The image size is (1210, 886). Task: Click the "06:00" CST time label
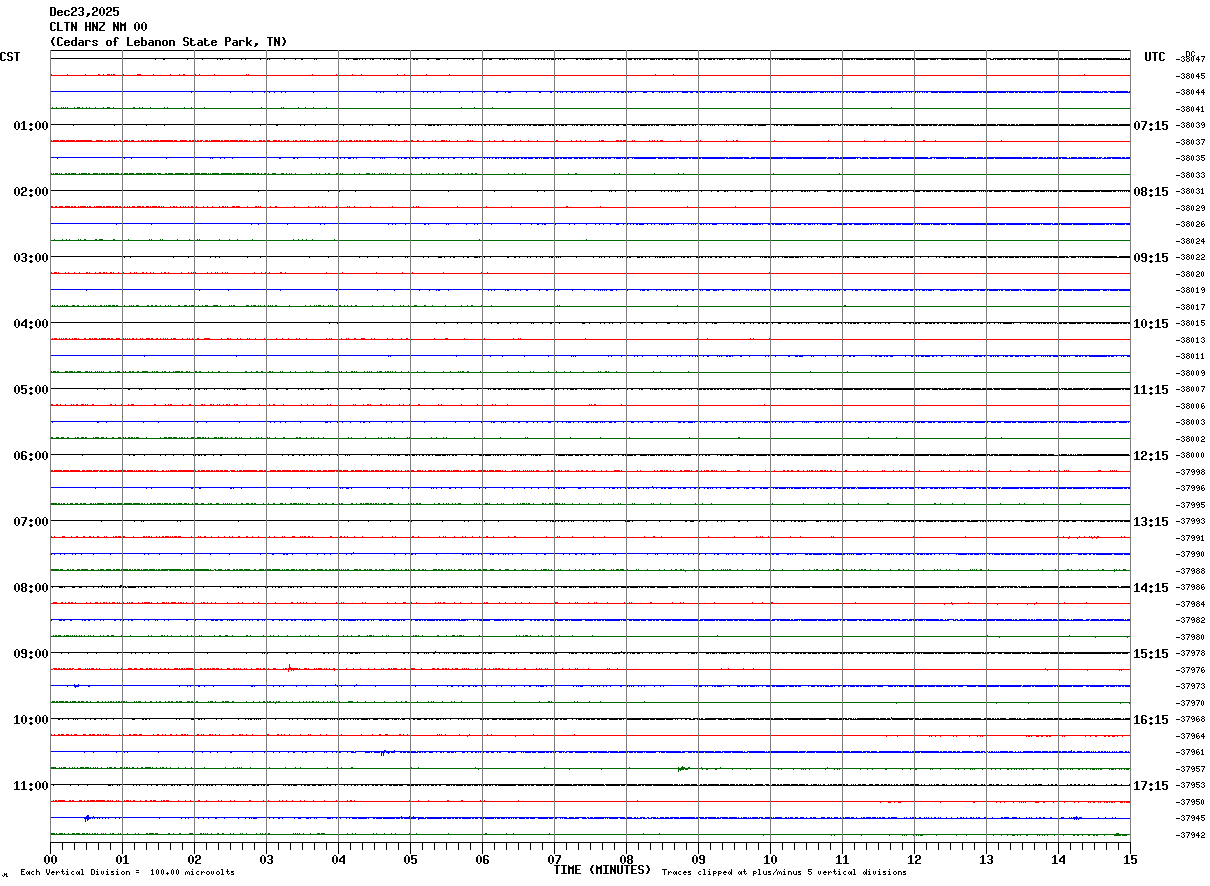(31, 456)
